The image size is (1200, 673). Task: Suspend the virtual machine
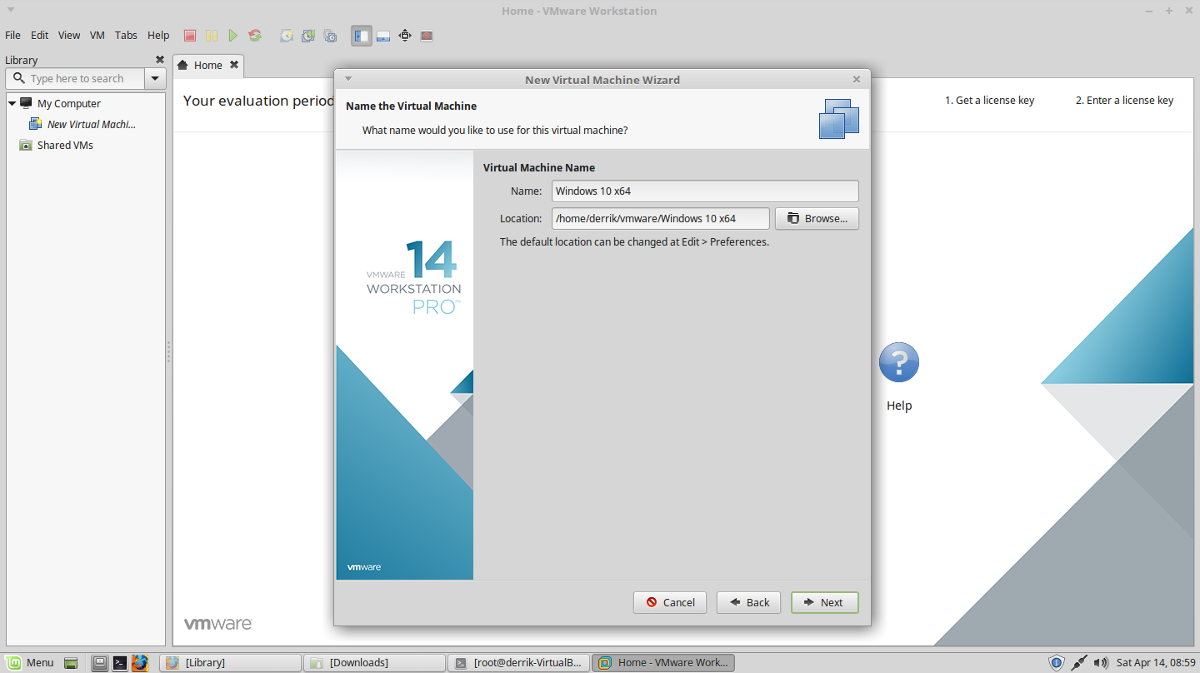pos(211,35)
